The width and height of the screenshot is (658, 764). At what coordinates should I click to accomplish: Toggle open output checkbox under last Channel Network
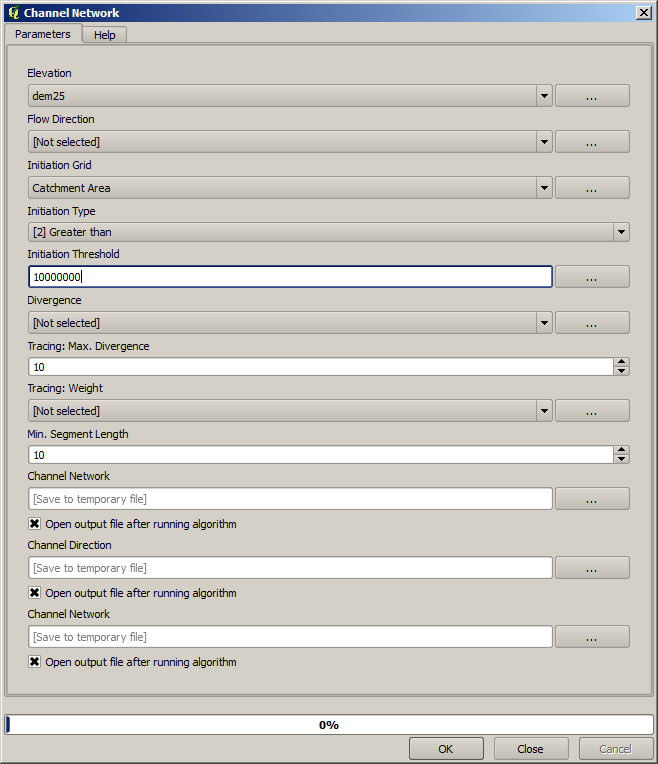[35, 662]
